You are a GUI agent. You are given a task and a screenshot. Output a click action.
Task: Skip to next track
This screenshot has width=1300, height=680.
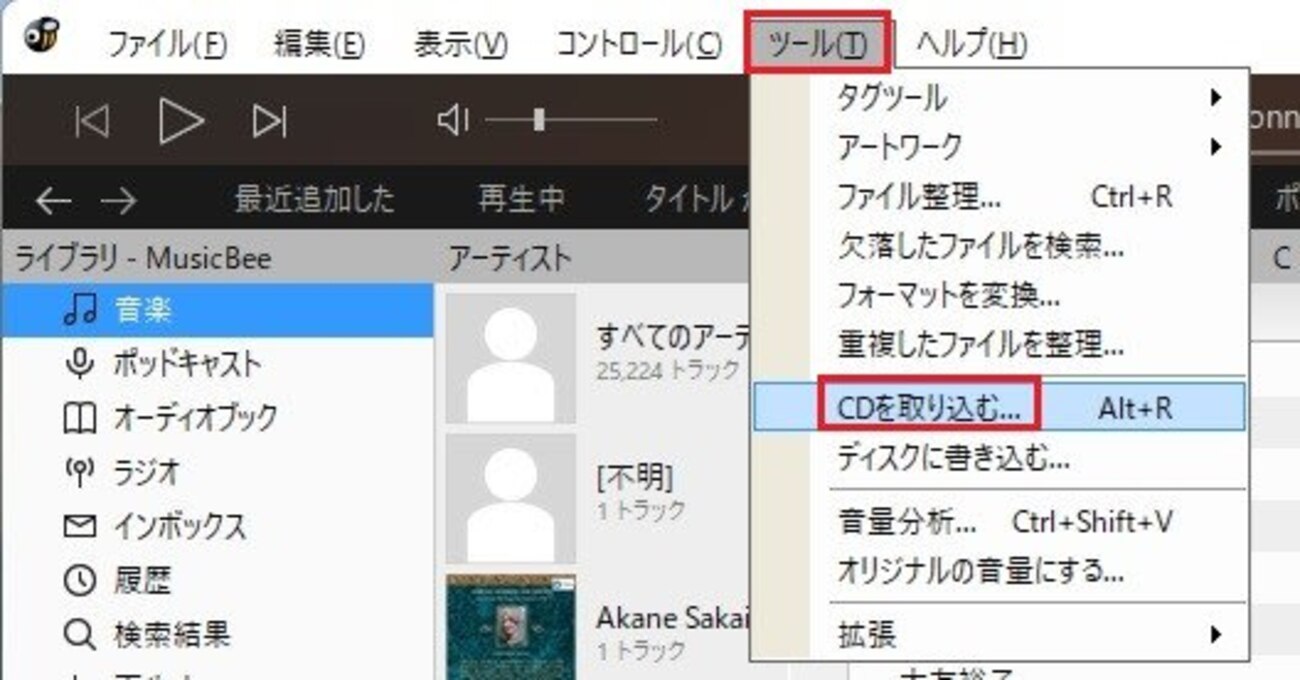coord(269,122)
